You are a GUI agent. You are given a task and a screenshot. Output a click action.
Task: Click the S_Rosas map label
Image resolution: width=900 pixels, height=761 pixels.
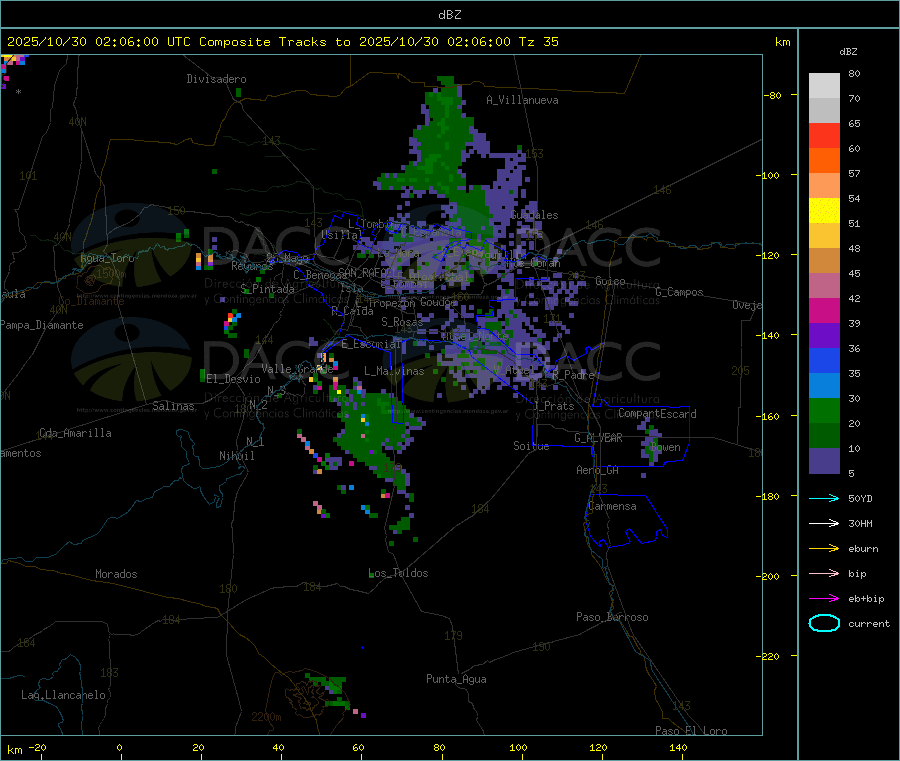[402, 322]
